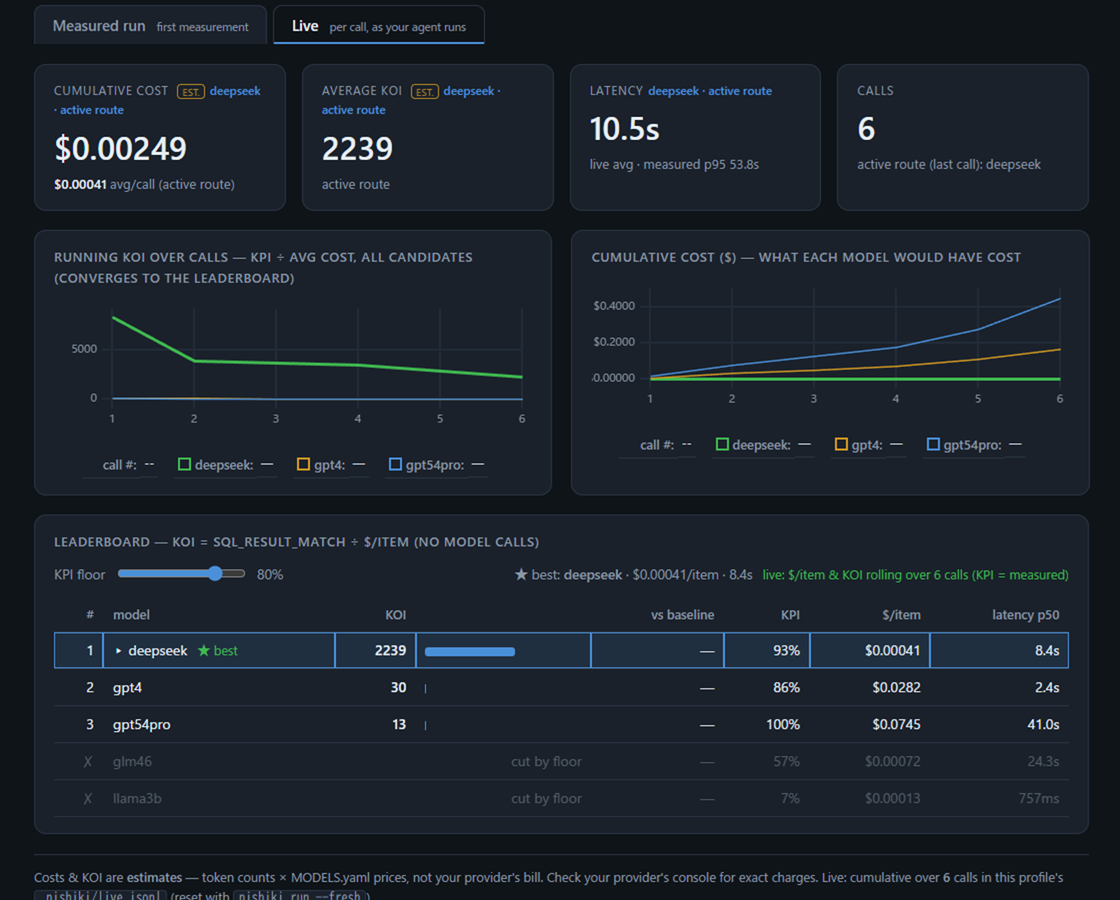Viewport: 1120px width, 900px height.
Task: Click the 41.0s latency cell for gpt54pro
Action: coord(1043,724)
